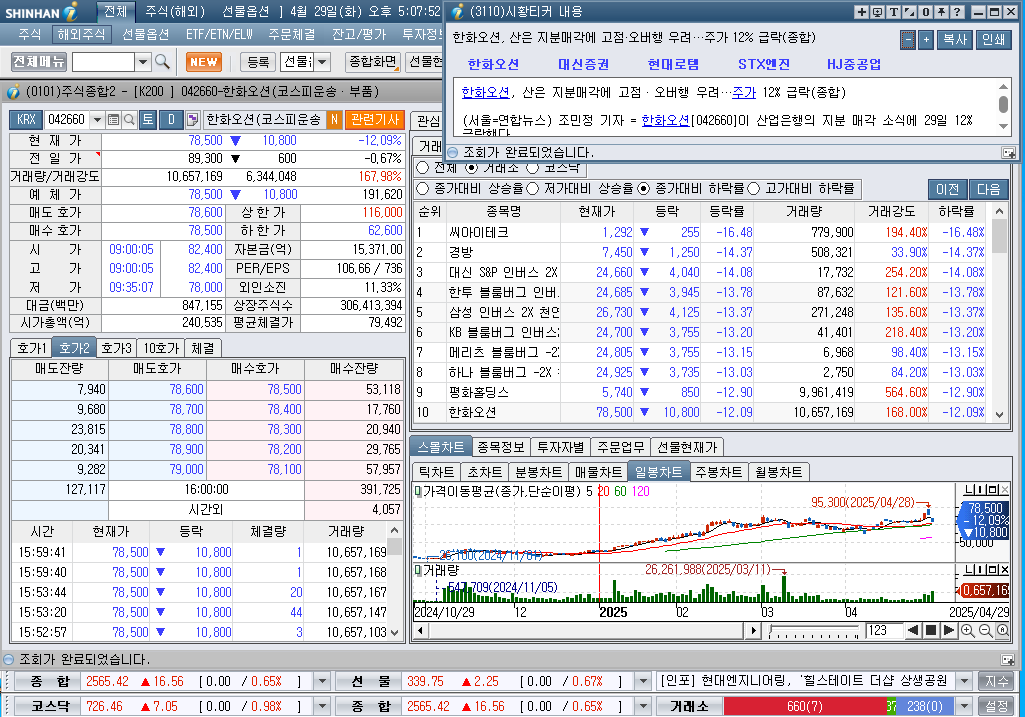The width and height of the screenshot is (1025, 717).
Task: Expand the 거래소 660(7) bar dropdown
Action: [x=964, y=707]
